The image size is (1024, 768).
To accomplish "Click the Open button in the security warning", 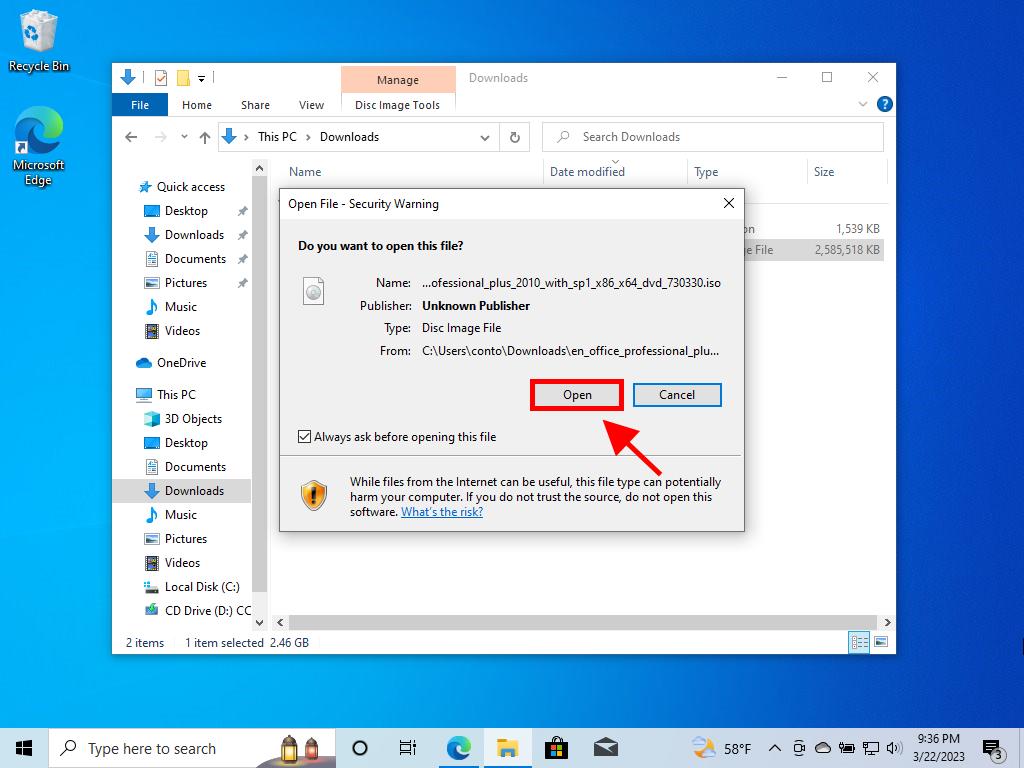I will [577, 395].
